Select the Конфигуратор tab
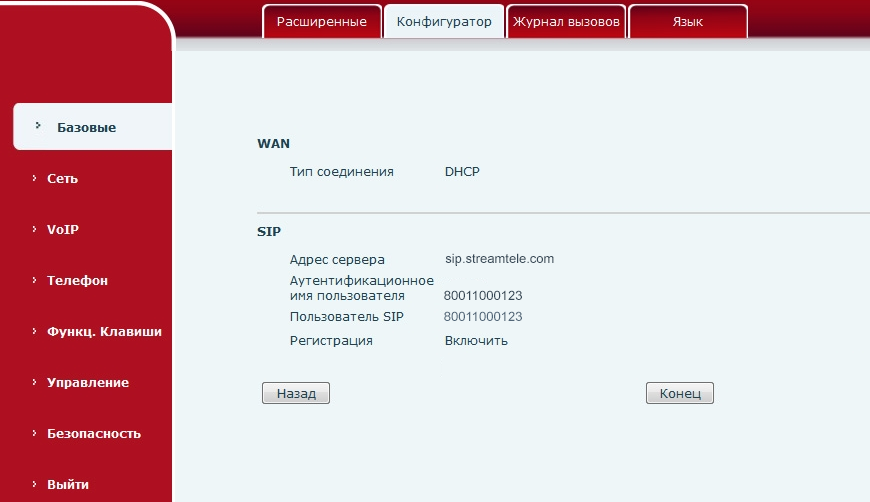Image resolution: width=870 pixels, height=502 pixels. pyautogui.click(x=444, y=22)
